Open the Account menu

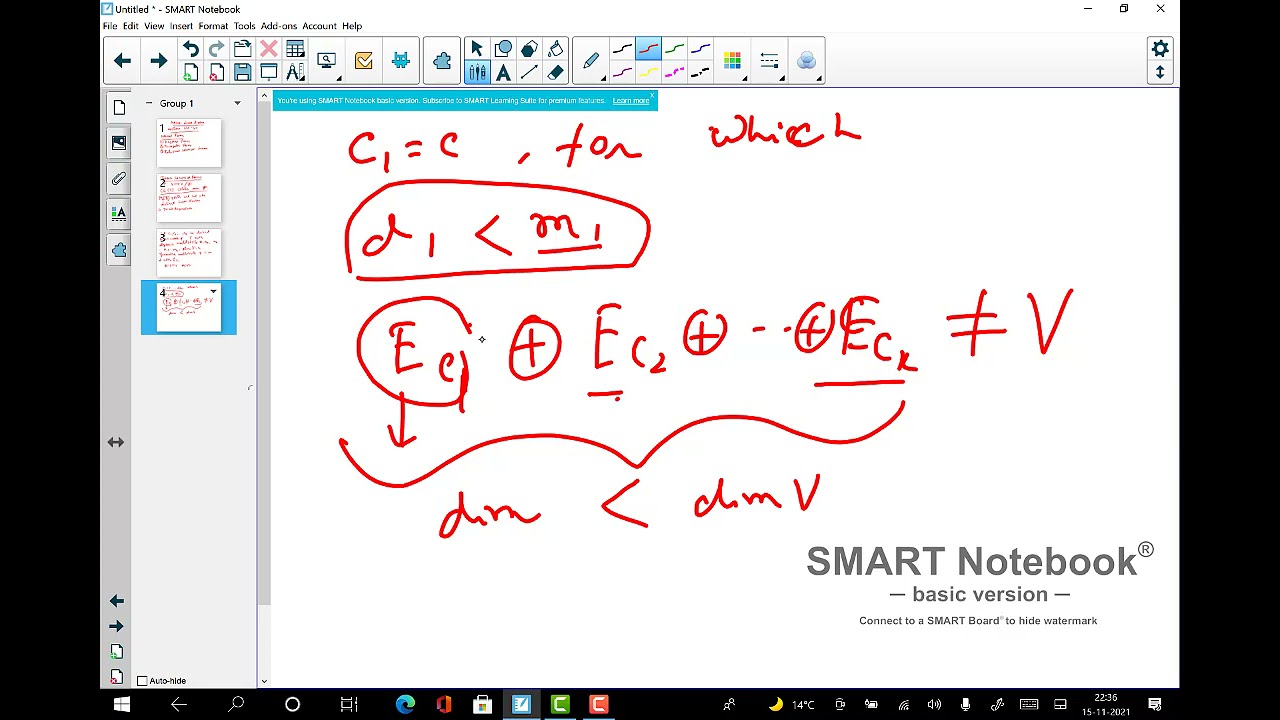coord(320,26)
